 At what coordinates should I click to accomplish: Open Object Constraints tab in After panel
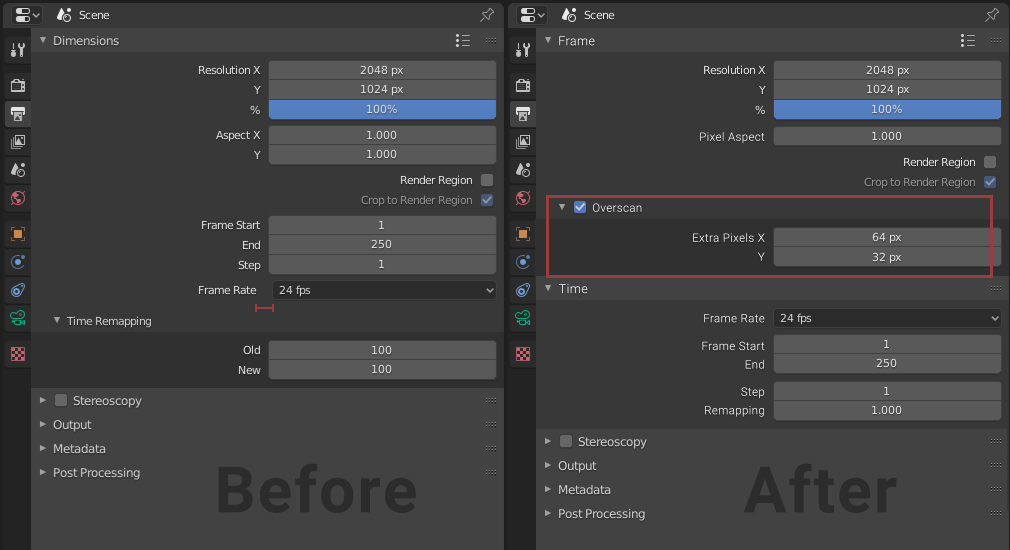[523, 290]
